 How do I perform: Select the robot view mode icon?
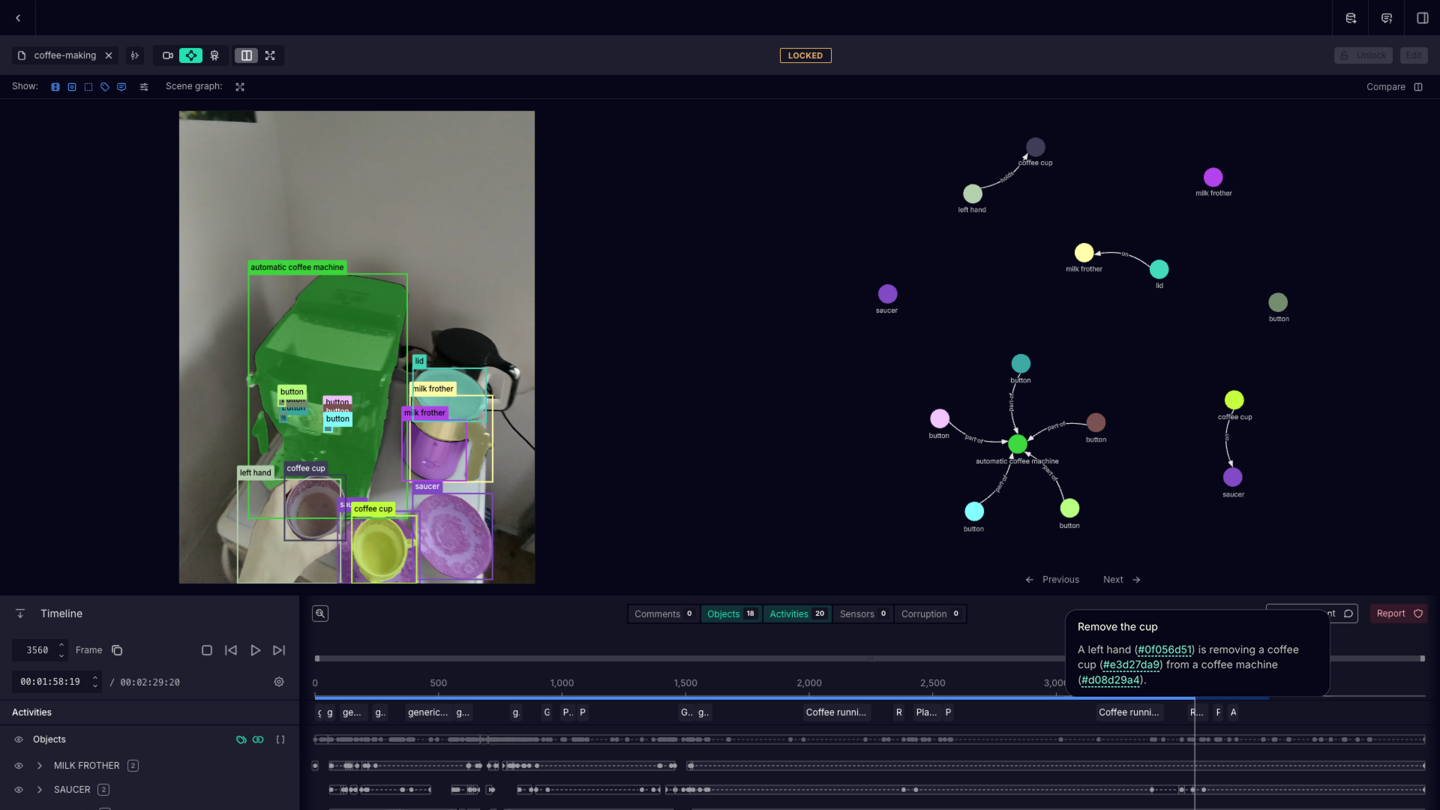214,56
